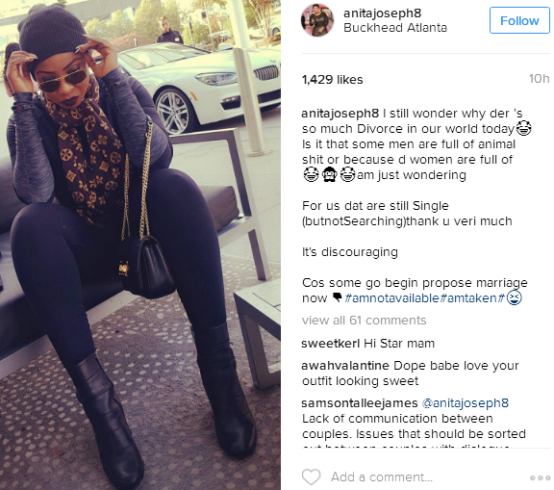Like the post with the heart icon
554x490 pixels.
pos(311,477)
